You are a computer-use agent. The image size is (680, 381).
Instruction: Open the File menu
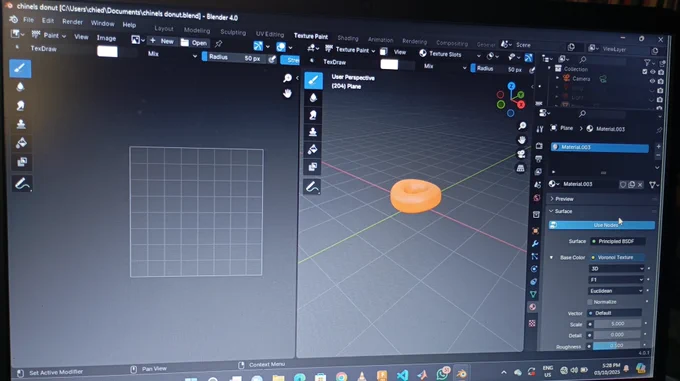click(28, 20)
